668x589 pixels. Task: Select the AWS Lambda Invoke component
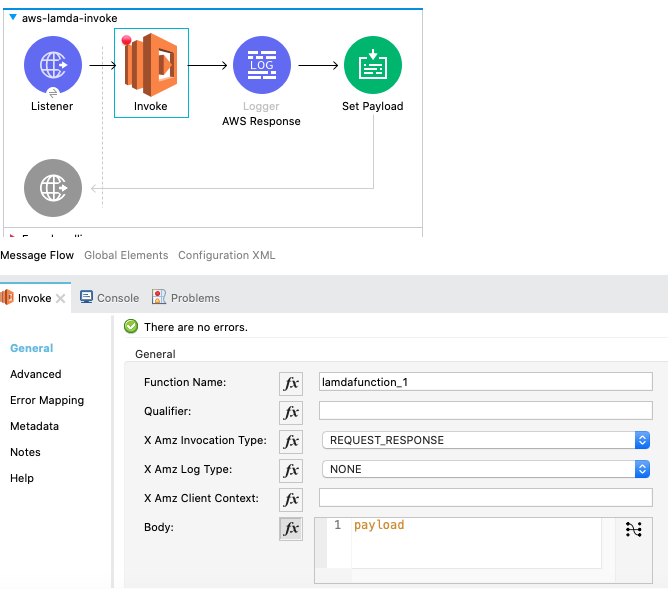coord(150,66)
